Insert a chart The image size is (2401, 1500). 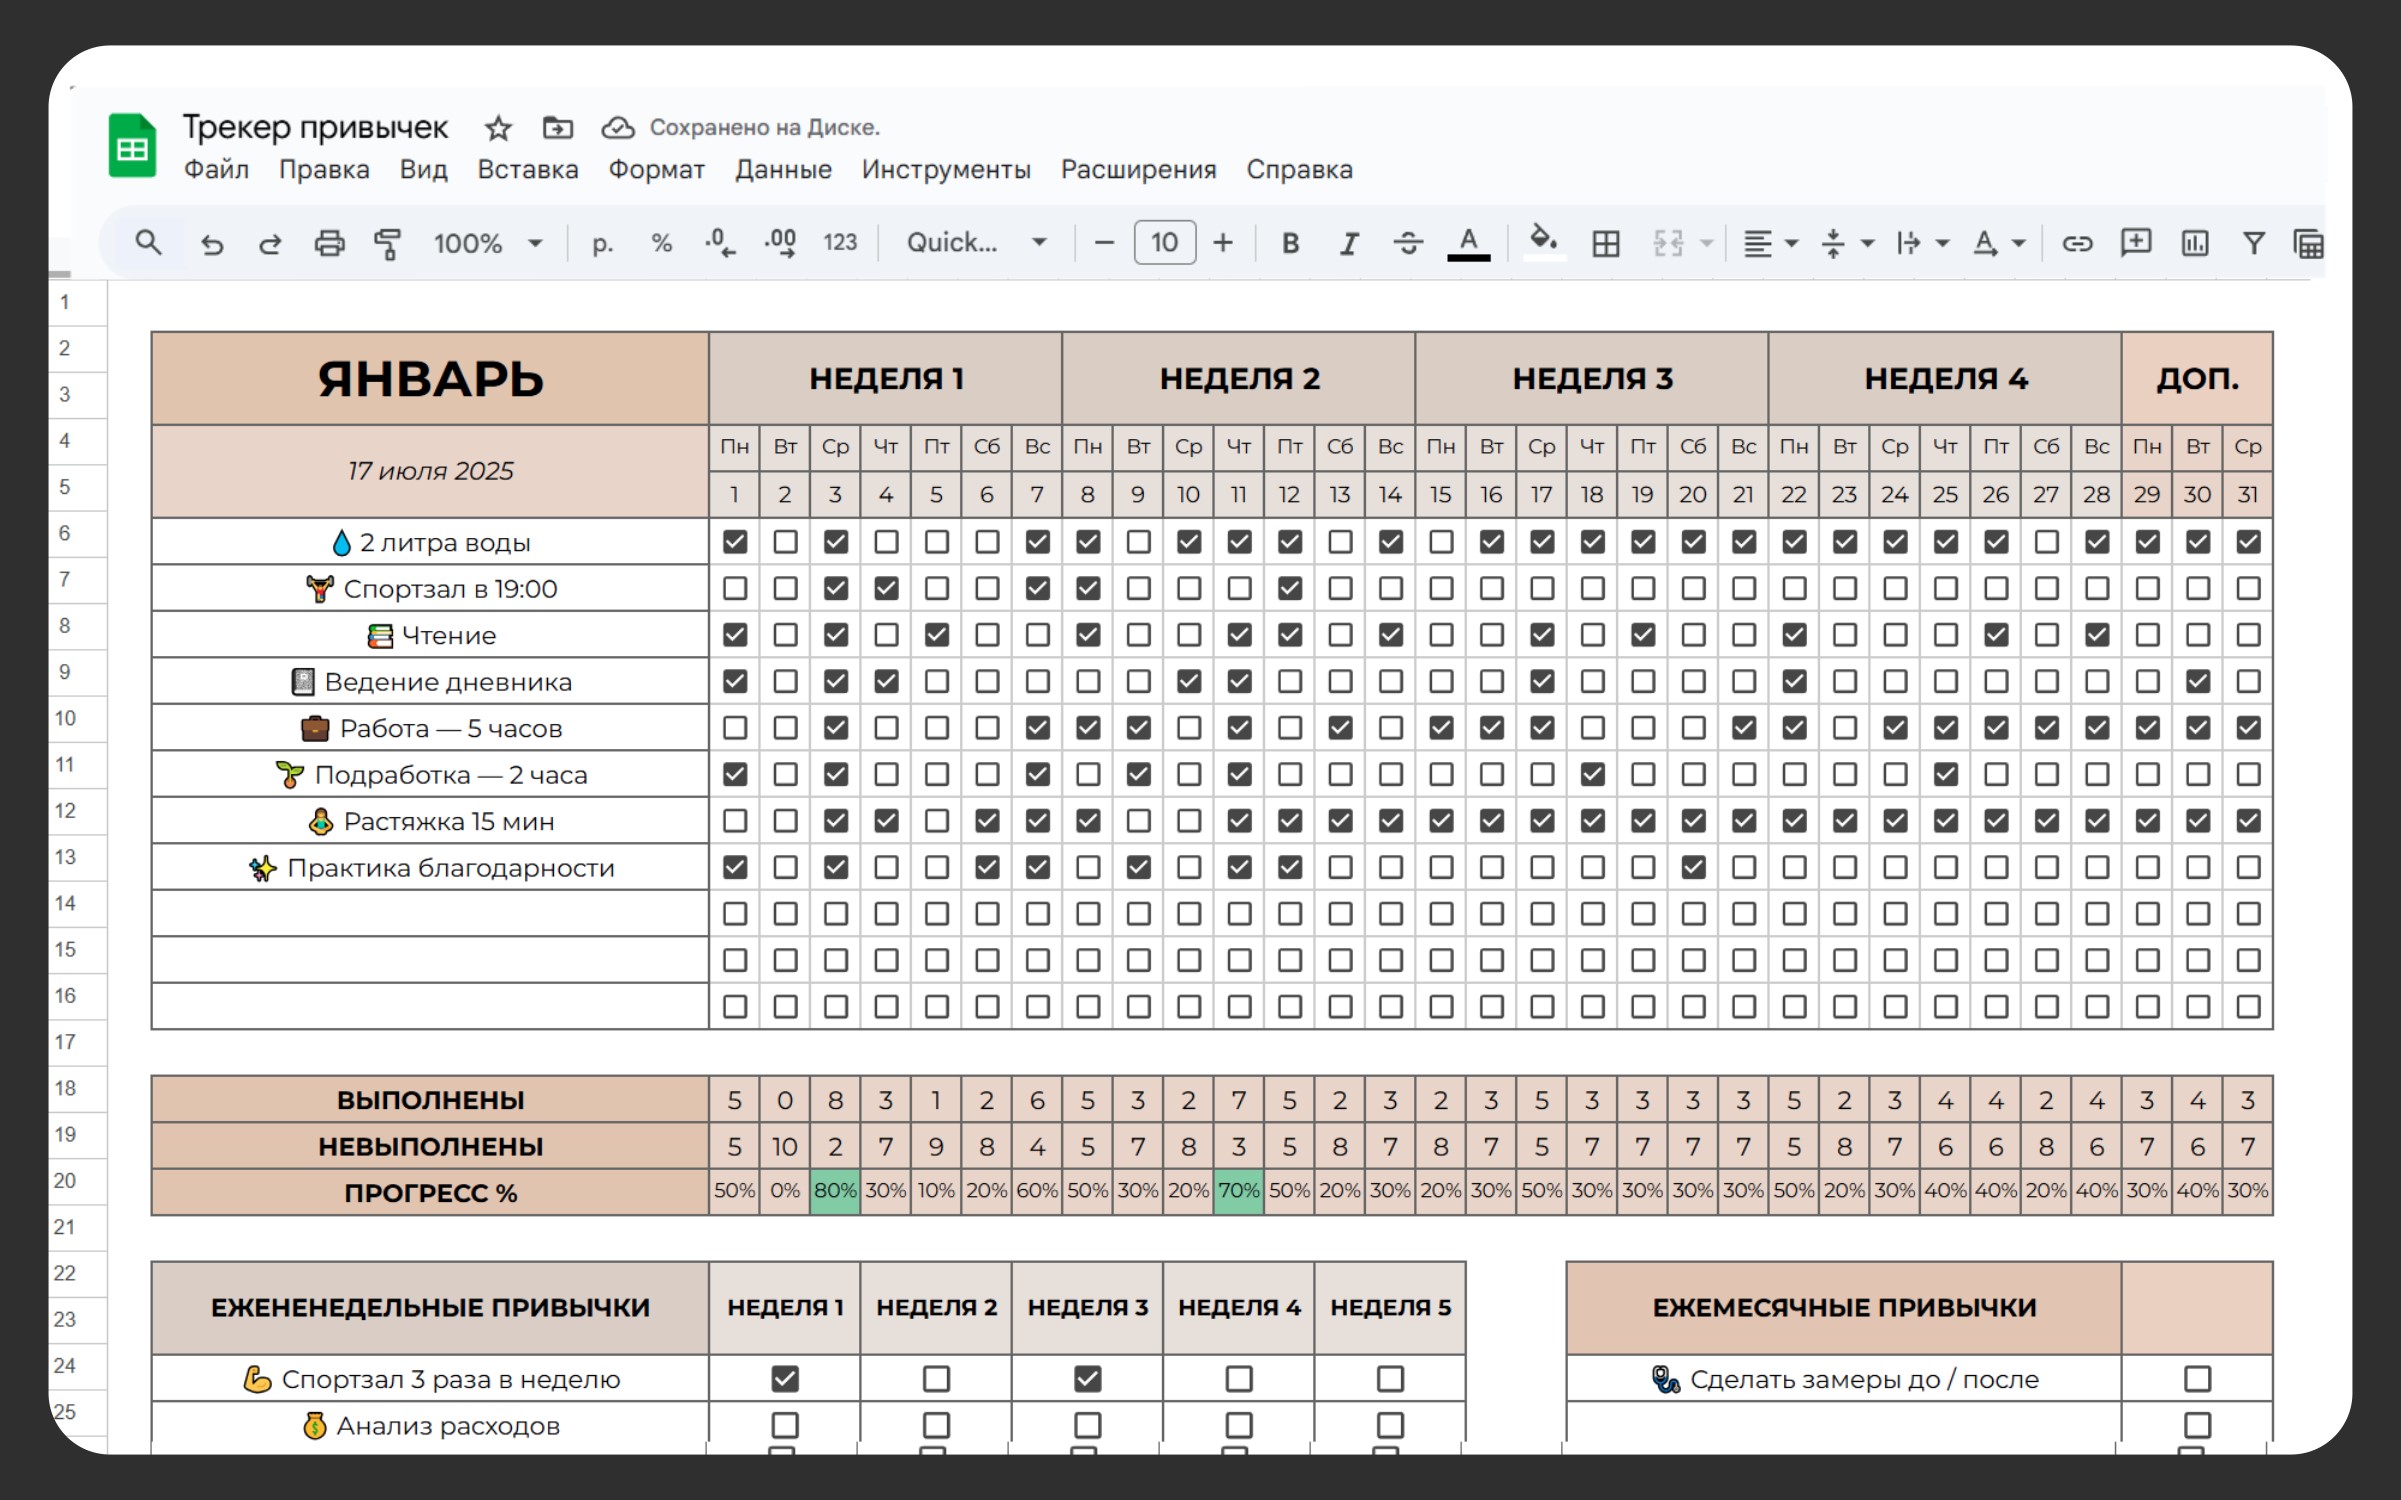point(2195,243)
